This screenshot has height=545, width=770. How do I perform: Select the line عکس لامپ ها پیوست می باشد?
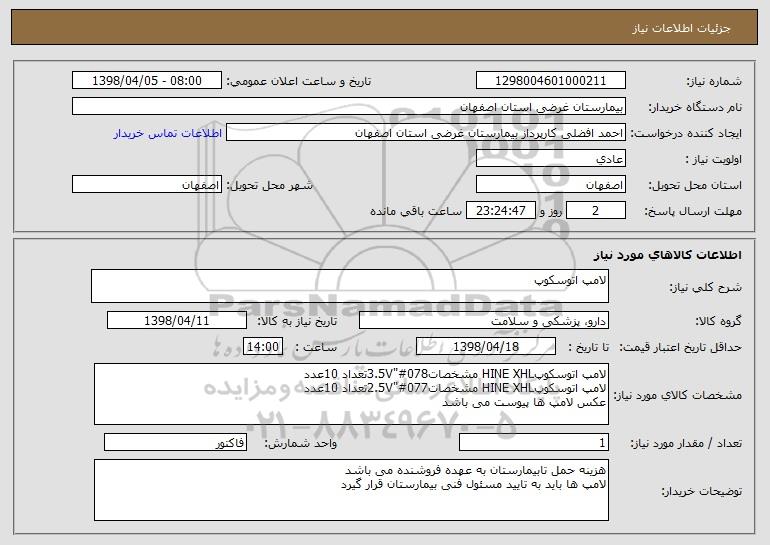coord(524,402)
